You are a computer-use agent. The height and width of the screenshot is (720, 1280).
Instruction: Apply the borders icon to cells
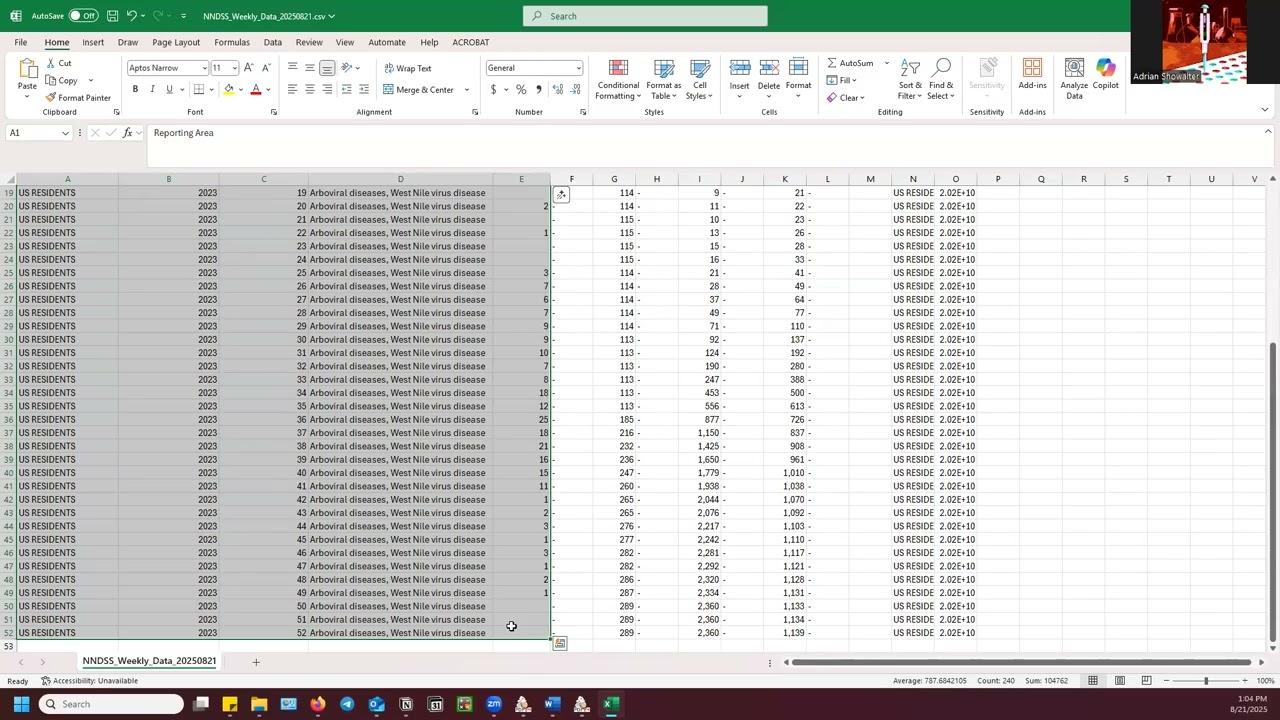[198, 90]
